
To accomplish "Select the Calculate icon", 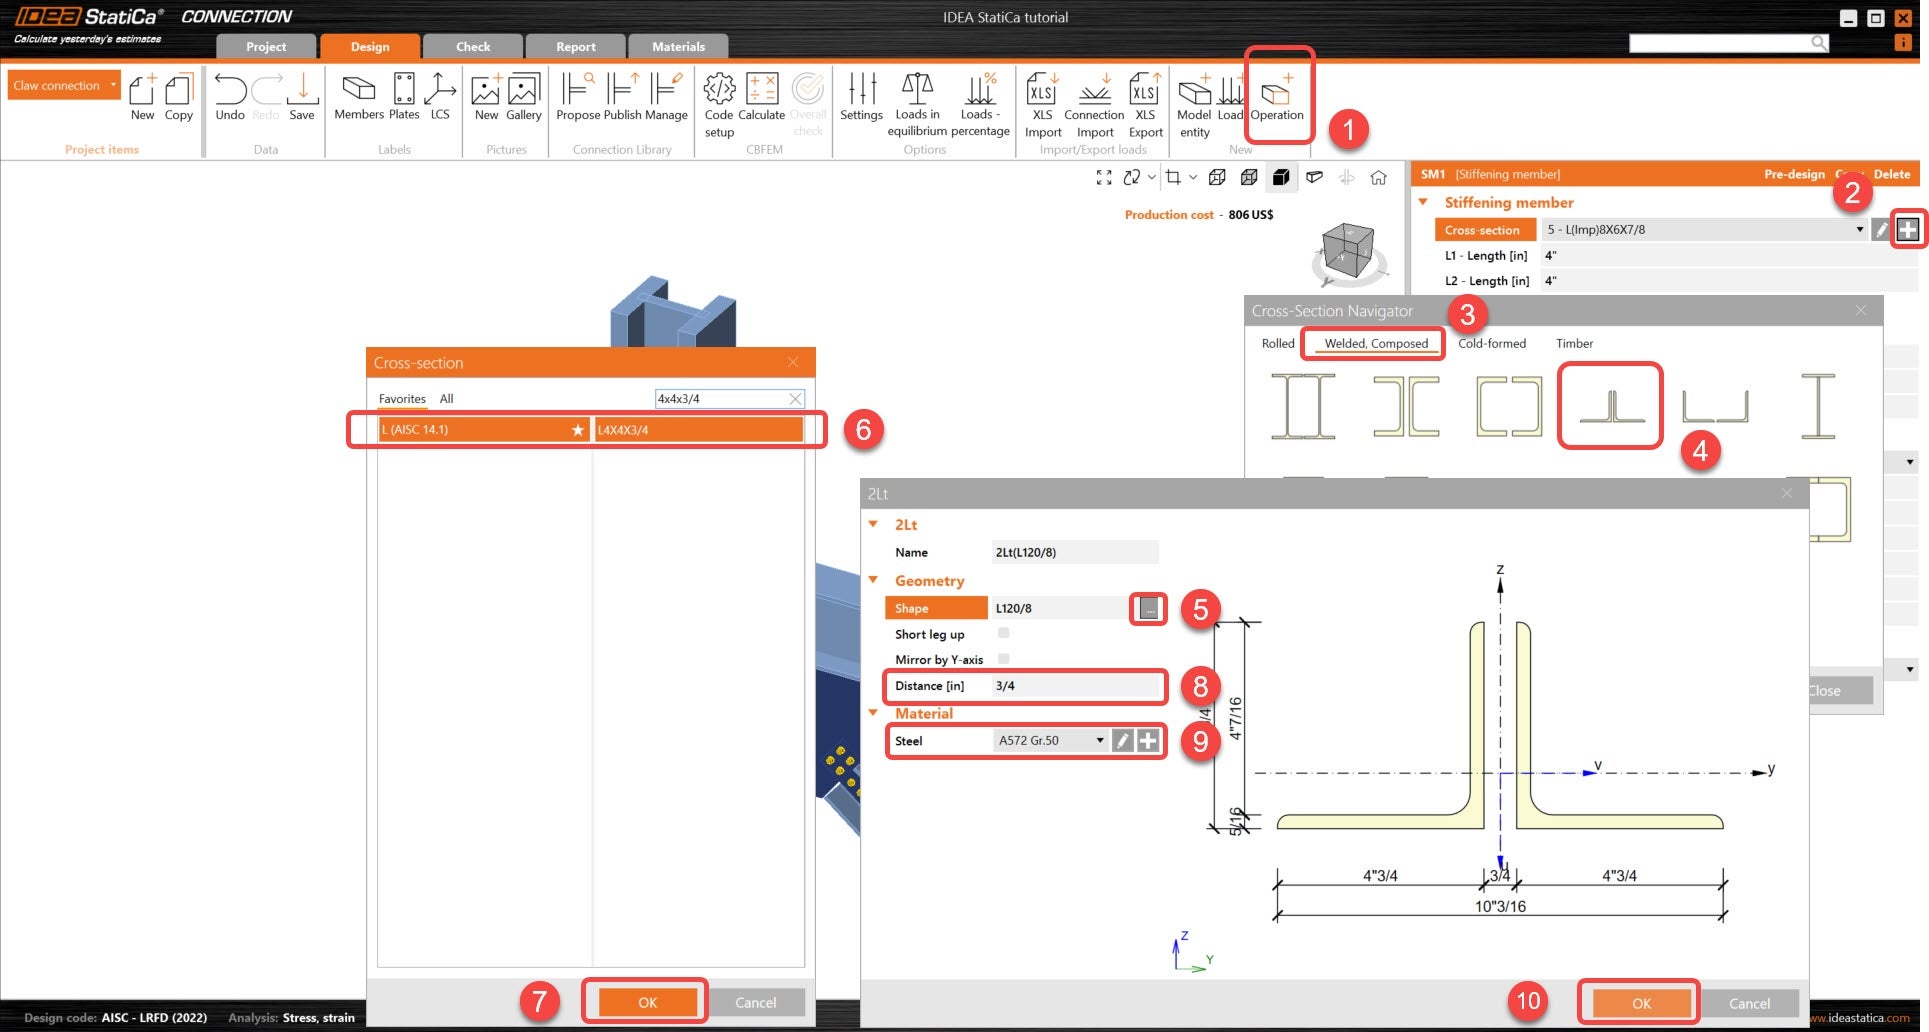I will coord(761,97).
